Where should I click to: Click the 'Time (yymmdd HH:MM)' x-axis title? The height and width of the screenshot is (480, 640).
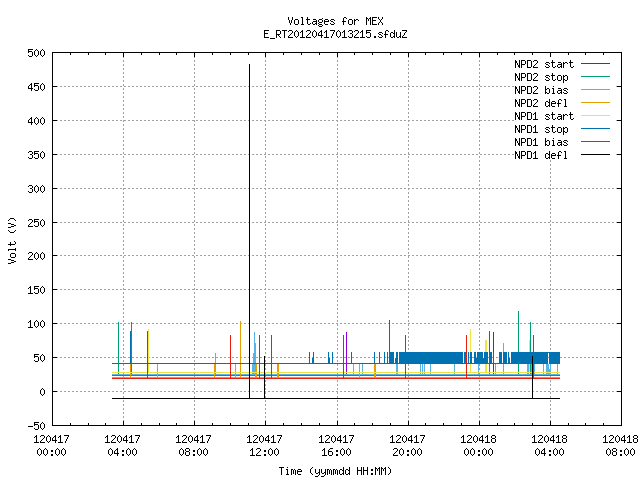click(335, 471)
